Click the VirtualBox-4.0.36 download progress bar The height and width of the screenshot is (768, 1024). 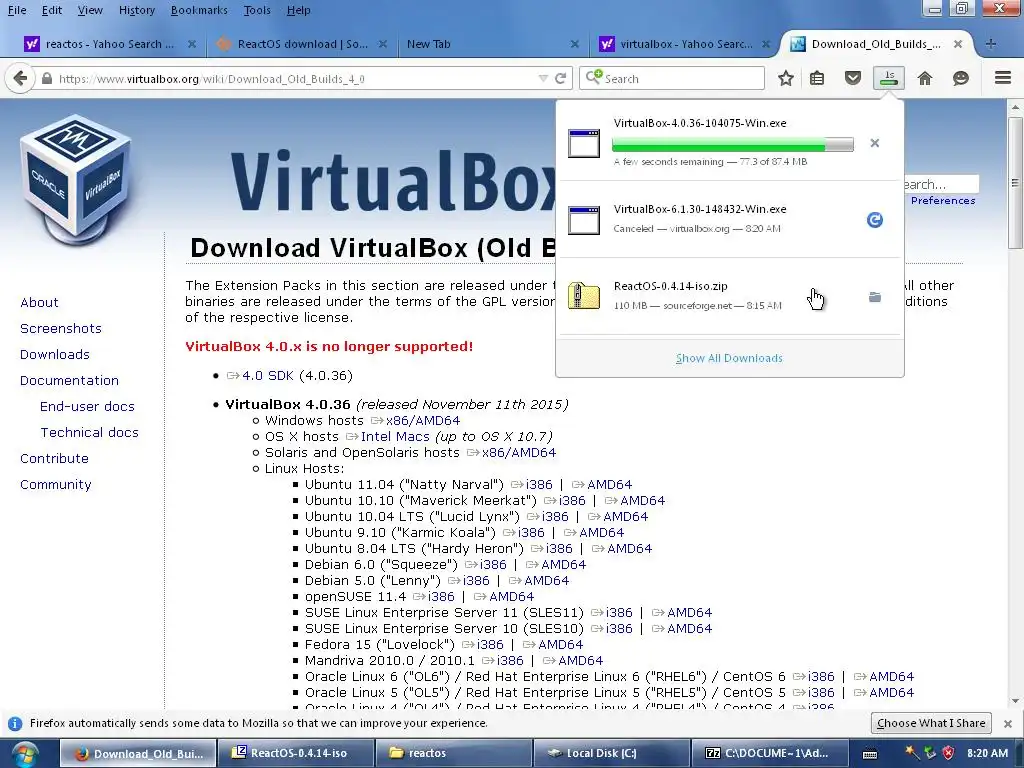[x=733, y=144]
